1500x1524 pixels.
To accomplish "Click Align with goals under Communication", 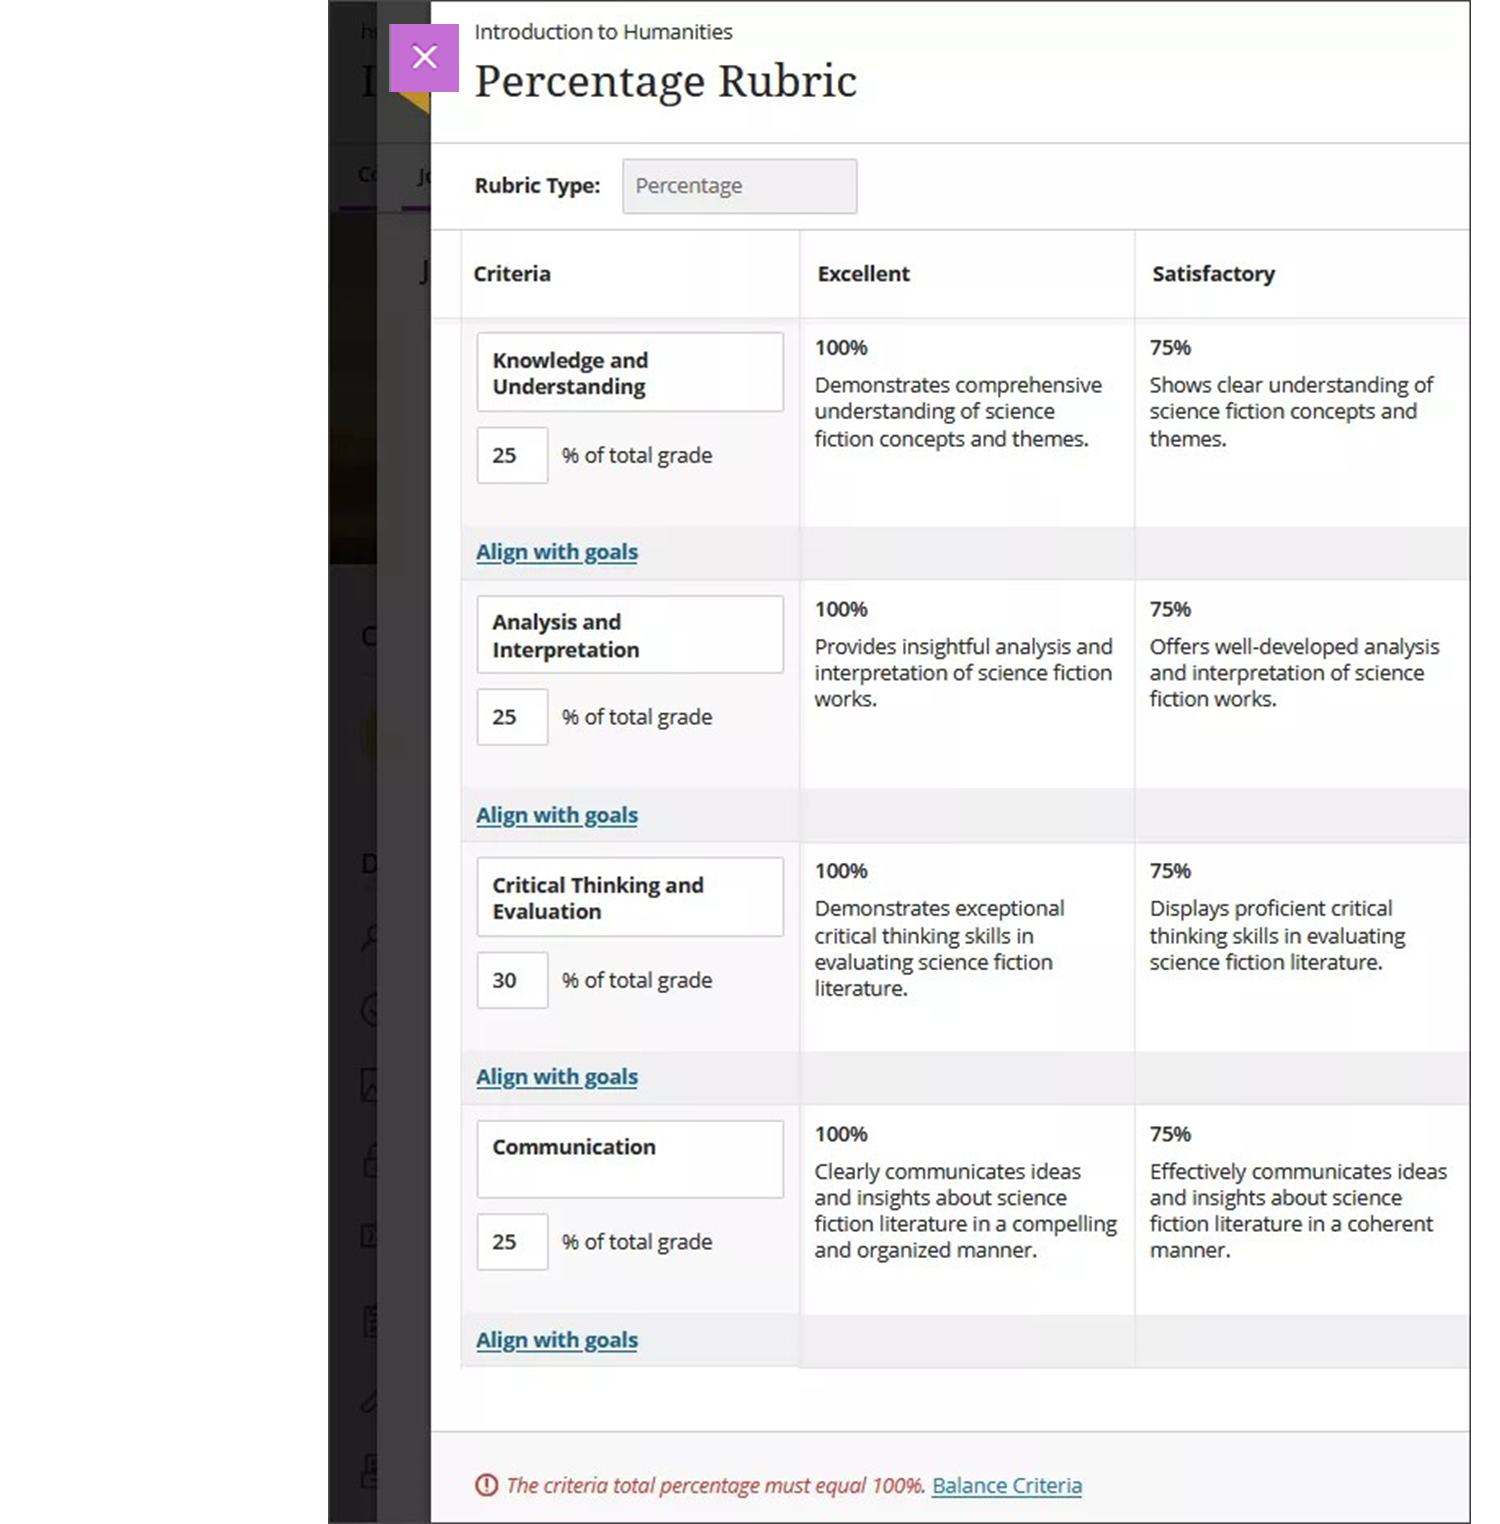I will [x=556, y=1339].
